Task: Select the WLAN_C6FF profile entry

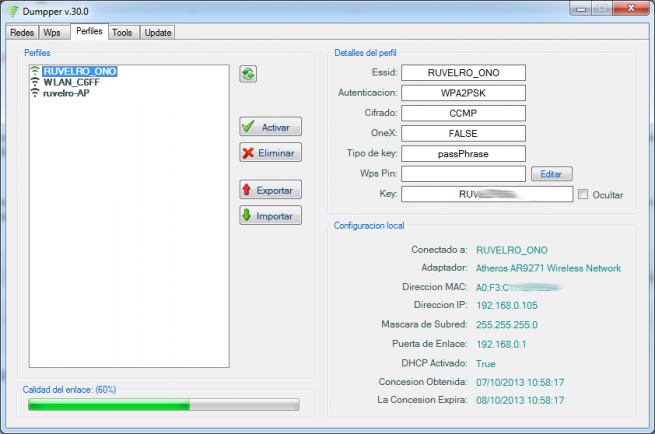Action: coord(73,83)
